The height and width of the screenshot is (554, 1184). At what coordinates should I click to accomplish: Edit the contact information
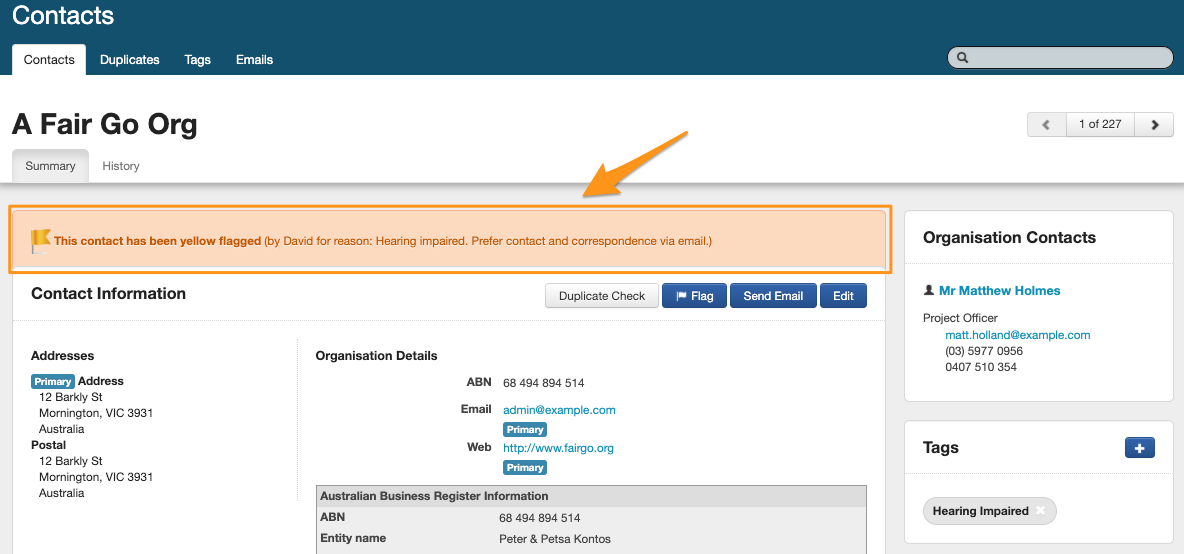tap(843, 296)
